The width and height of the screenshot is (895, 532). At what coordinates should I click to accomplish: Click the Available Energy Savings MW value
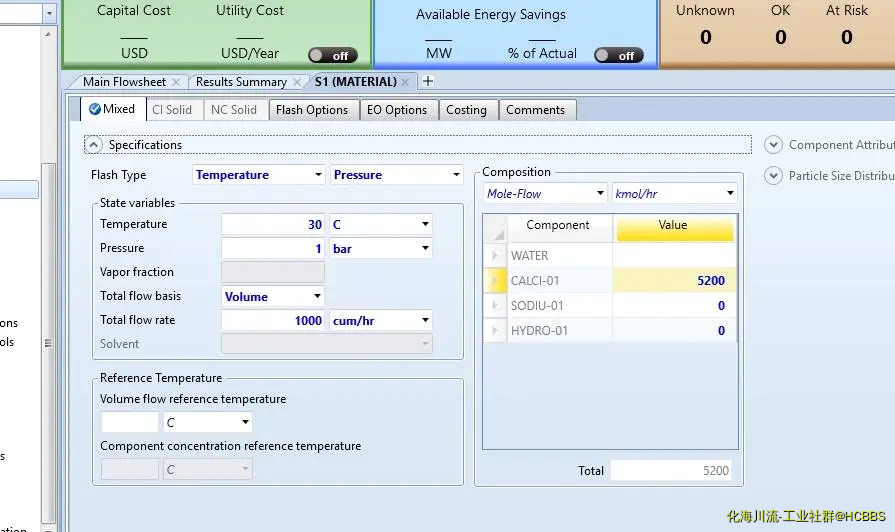pyautogui.click(x=438, y=47)
